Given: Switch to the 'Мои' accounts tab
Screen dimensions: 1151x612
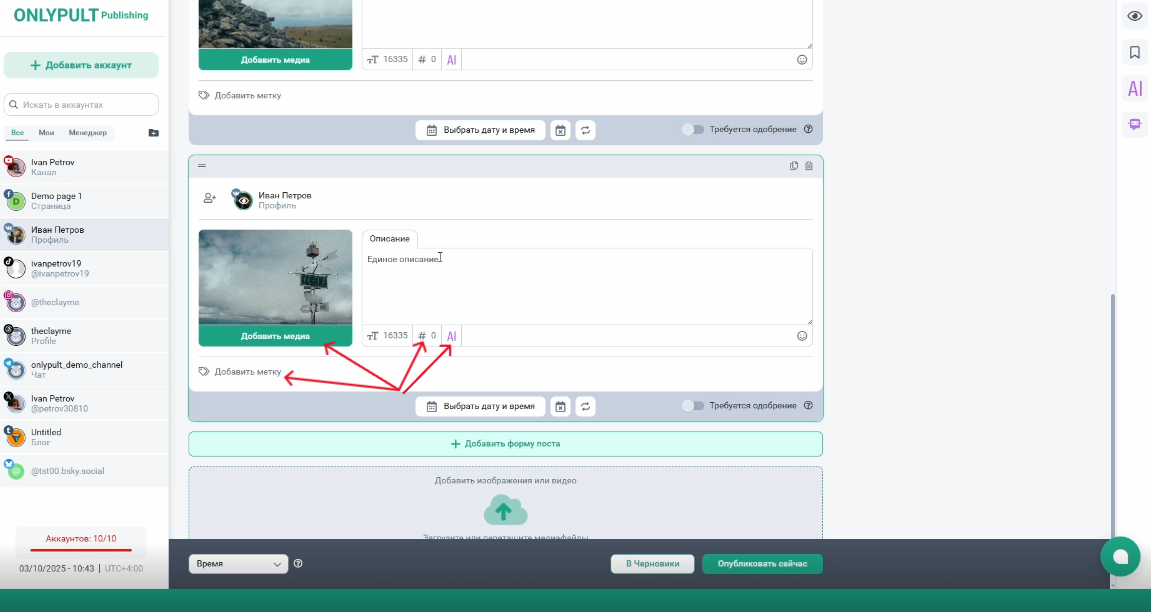Looking at the screenshot, I should pyautogui.click(x=46, y=133).
